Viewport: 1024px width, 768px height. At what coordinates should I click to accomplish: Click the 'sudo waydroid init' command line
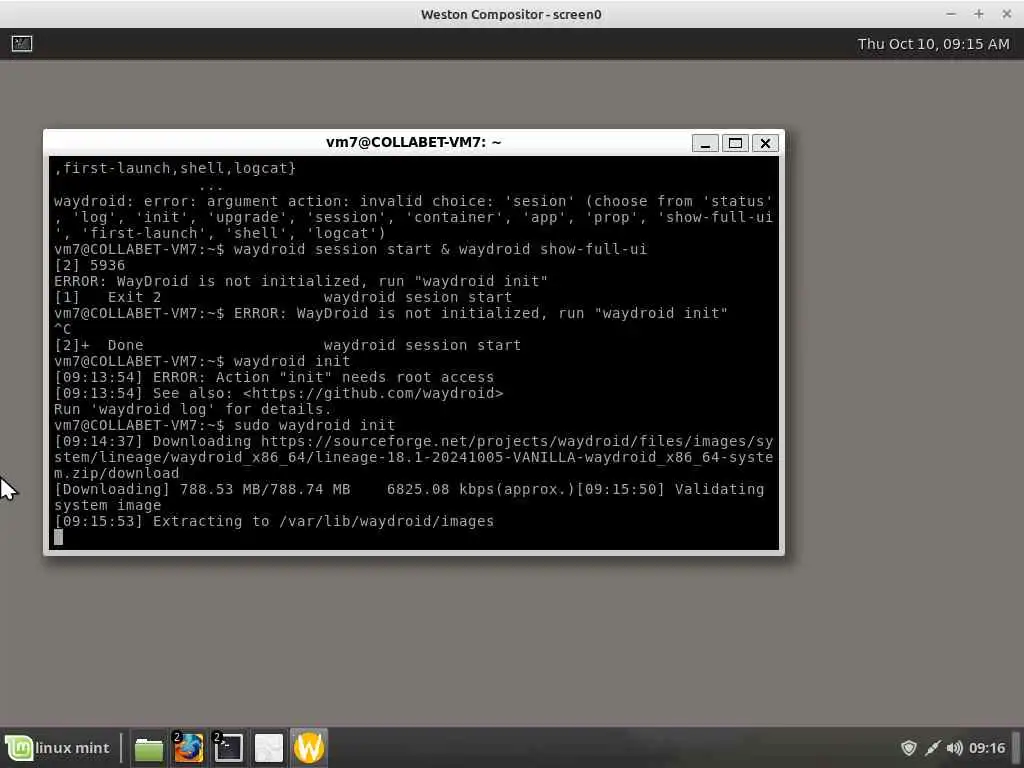click(x=314, y=425)
